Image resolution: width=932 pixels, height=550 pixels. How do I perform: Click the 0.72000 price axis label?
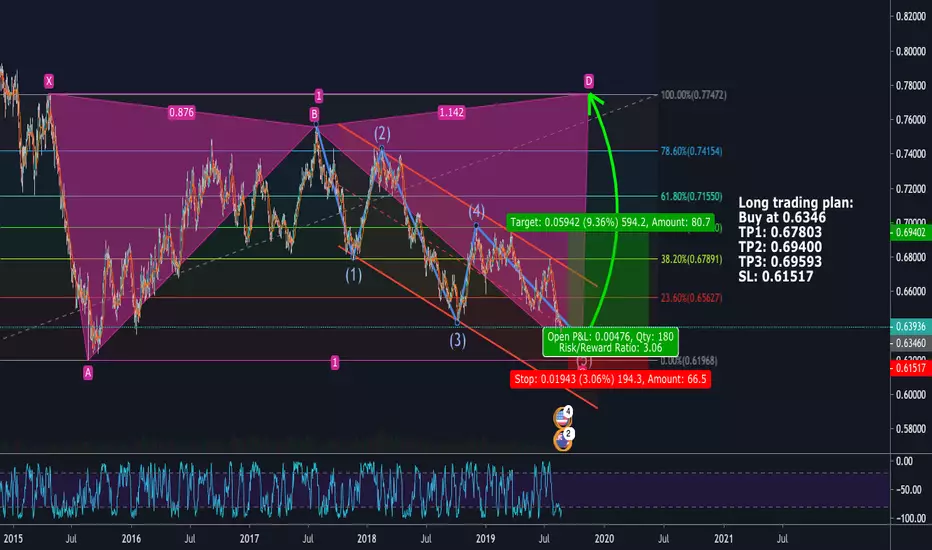pyautogui.click(x=911, y=188)
